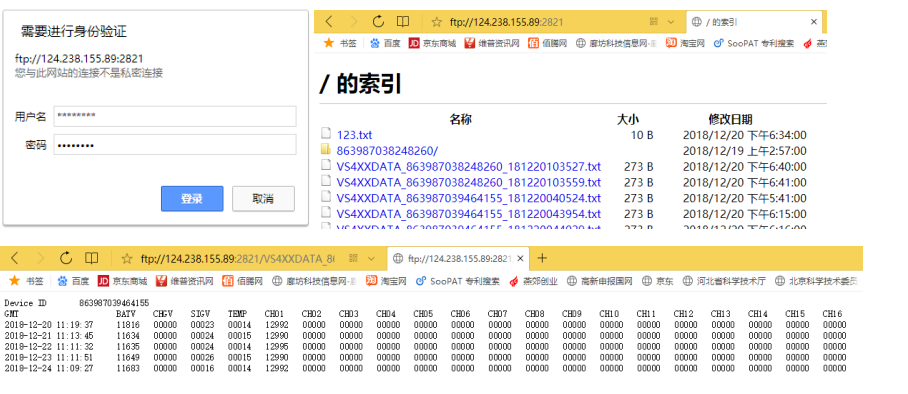Click date '2018/12/19 上午2:57:00'

coord(745,151)
